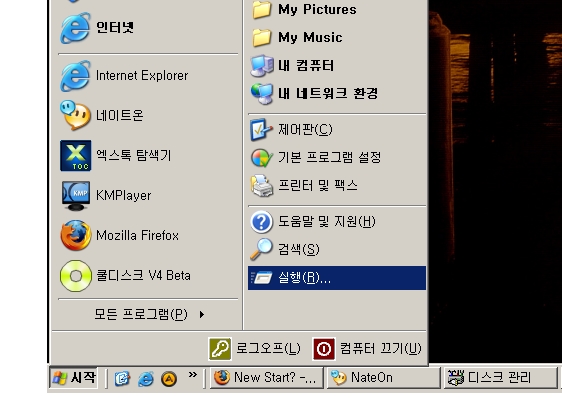
Task: Click the Firefox globe icon in start menu
Action: (76, 236)
